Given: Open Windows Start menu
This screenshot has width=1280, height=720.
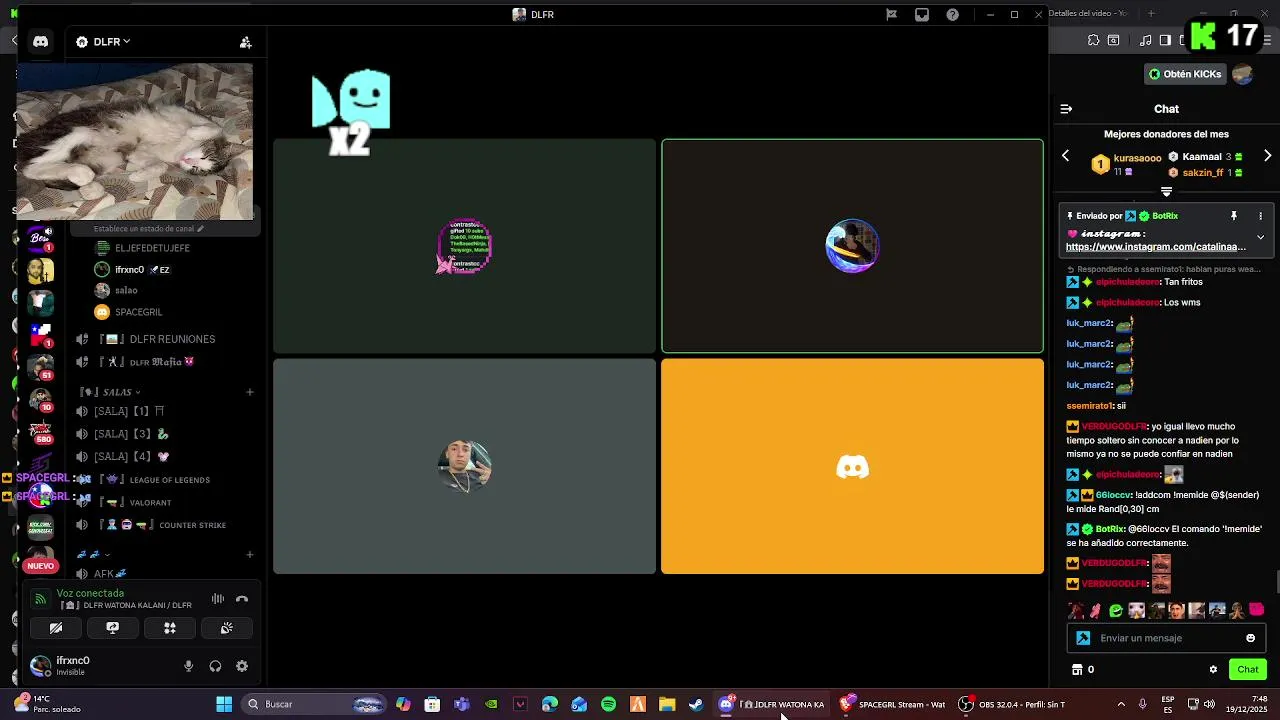Looking at the screenshot, I should pos(224,704).
